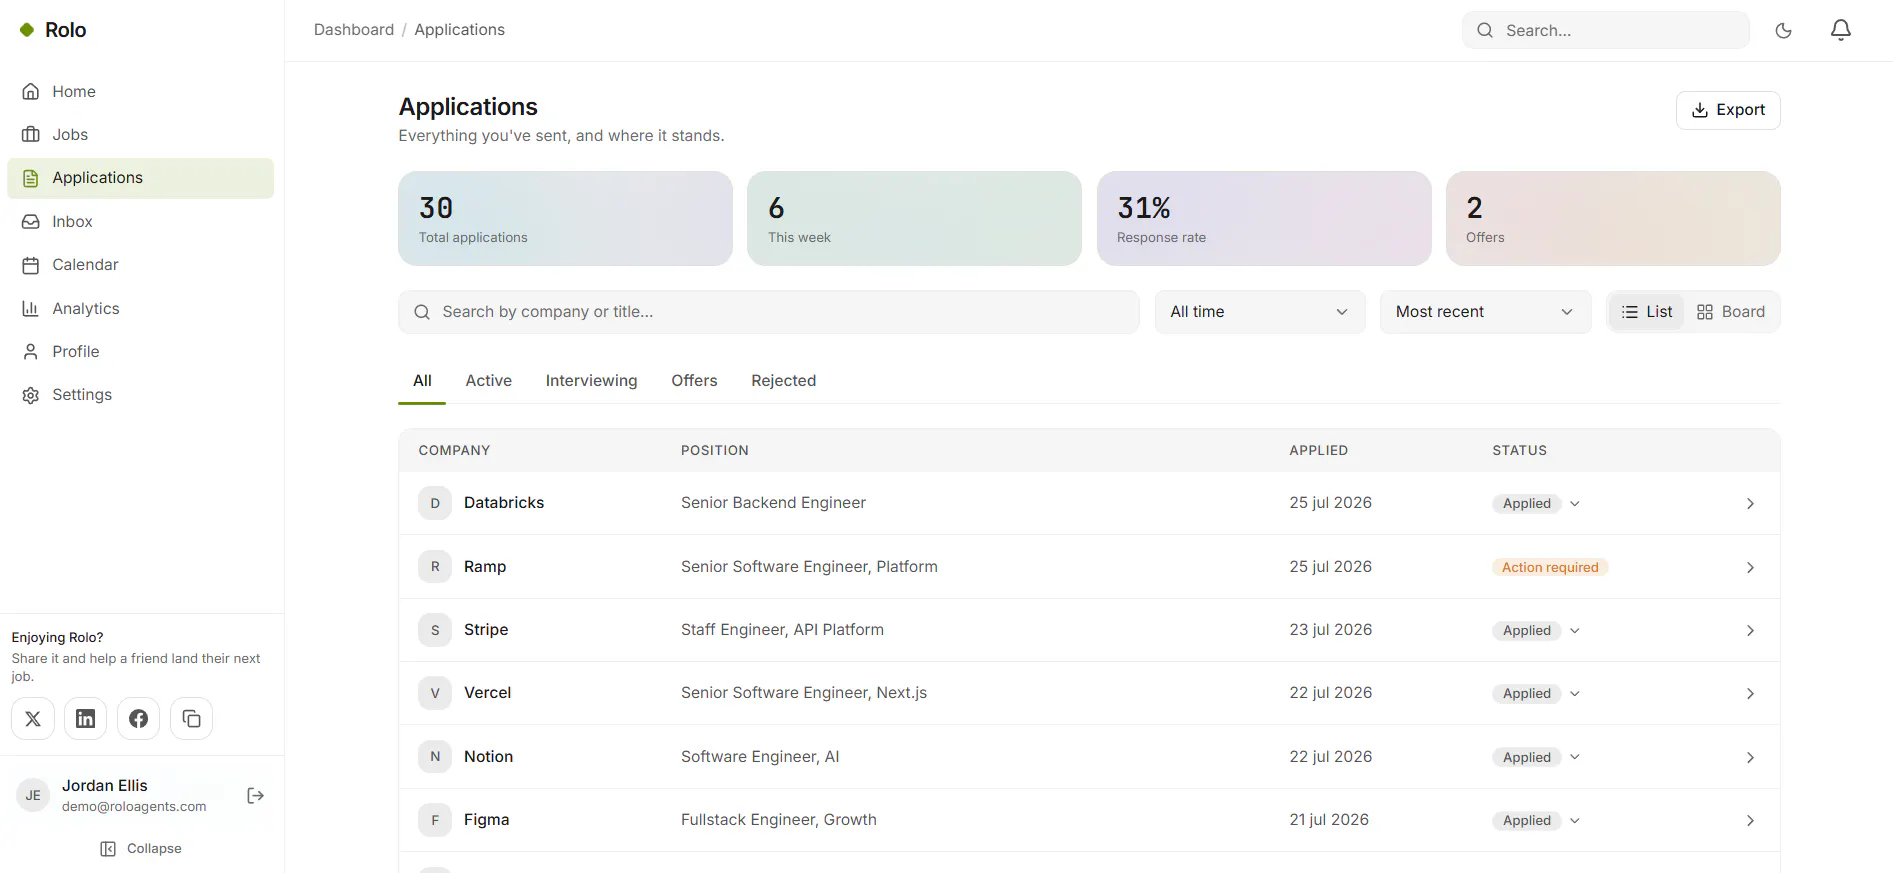Share Rolo on X
Image resolution: width=1893 pixels, height=873 pixels.
(33, 719)
